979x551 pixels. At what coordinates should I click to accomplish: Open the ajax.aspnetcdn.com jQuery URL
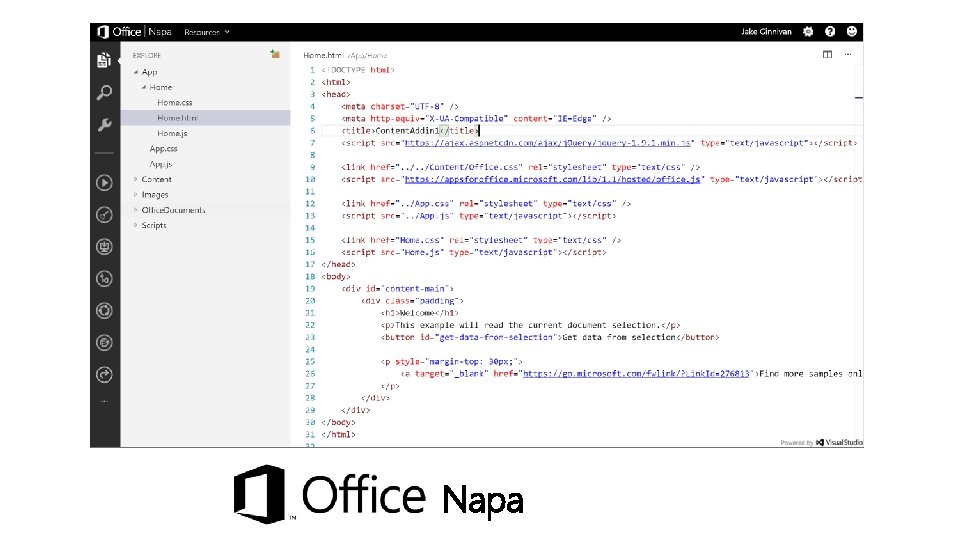[x=548, y=143]
